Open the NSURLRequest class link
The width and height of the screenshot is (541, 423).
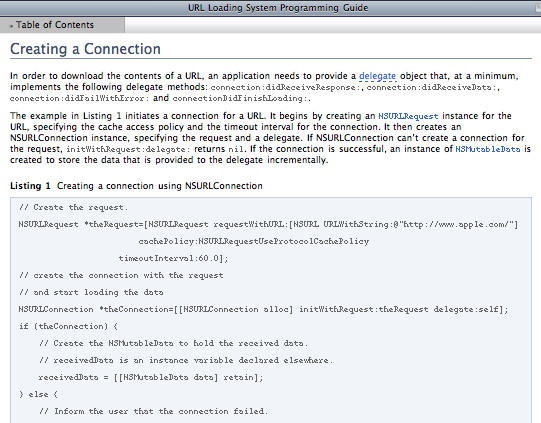coord(408,116)
